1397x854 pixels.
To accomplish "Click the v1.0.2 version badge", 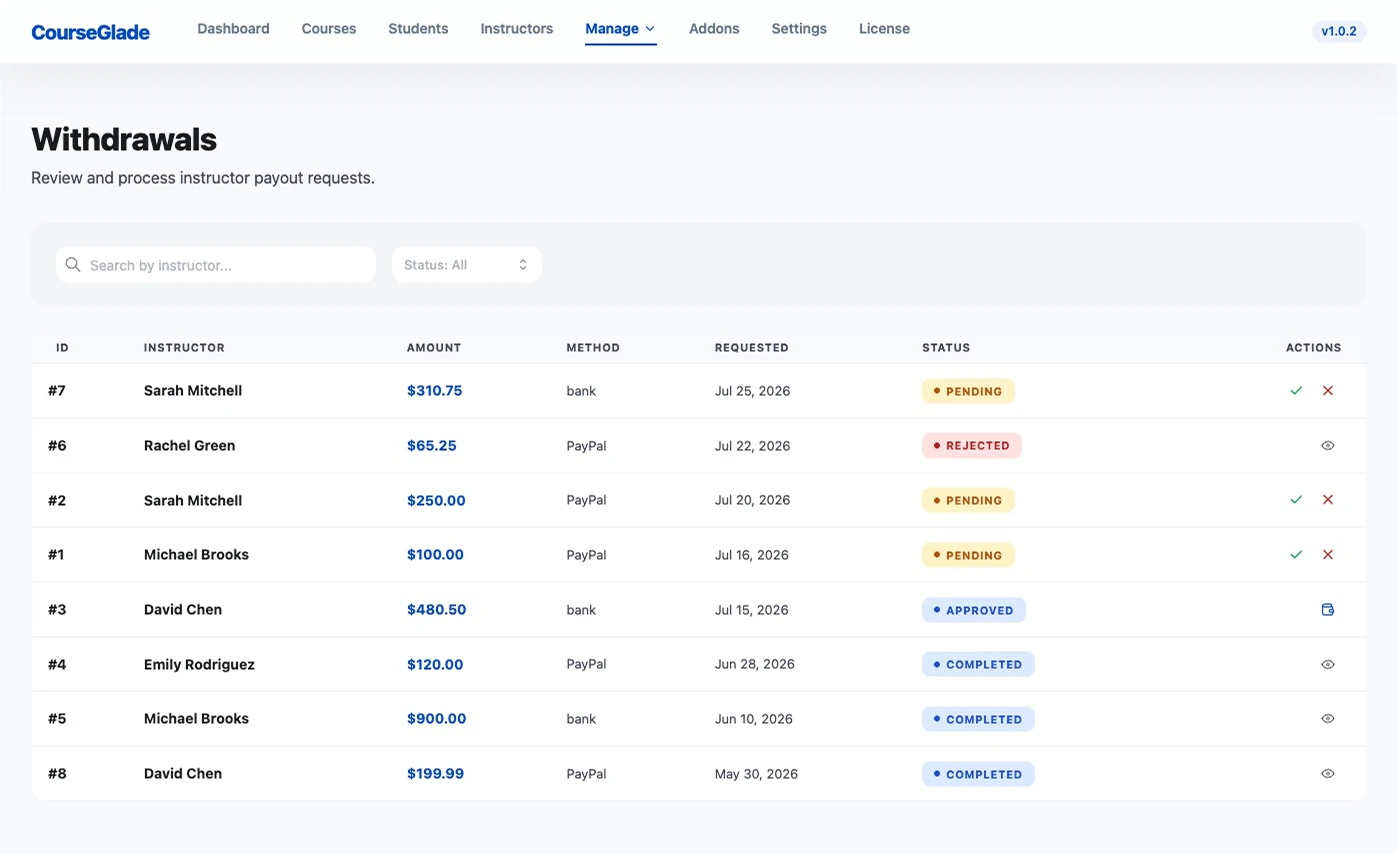I will 1339,31.
